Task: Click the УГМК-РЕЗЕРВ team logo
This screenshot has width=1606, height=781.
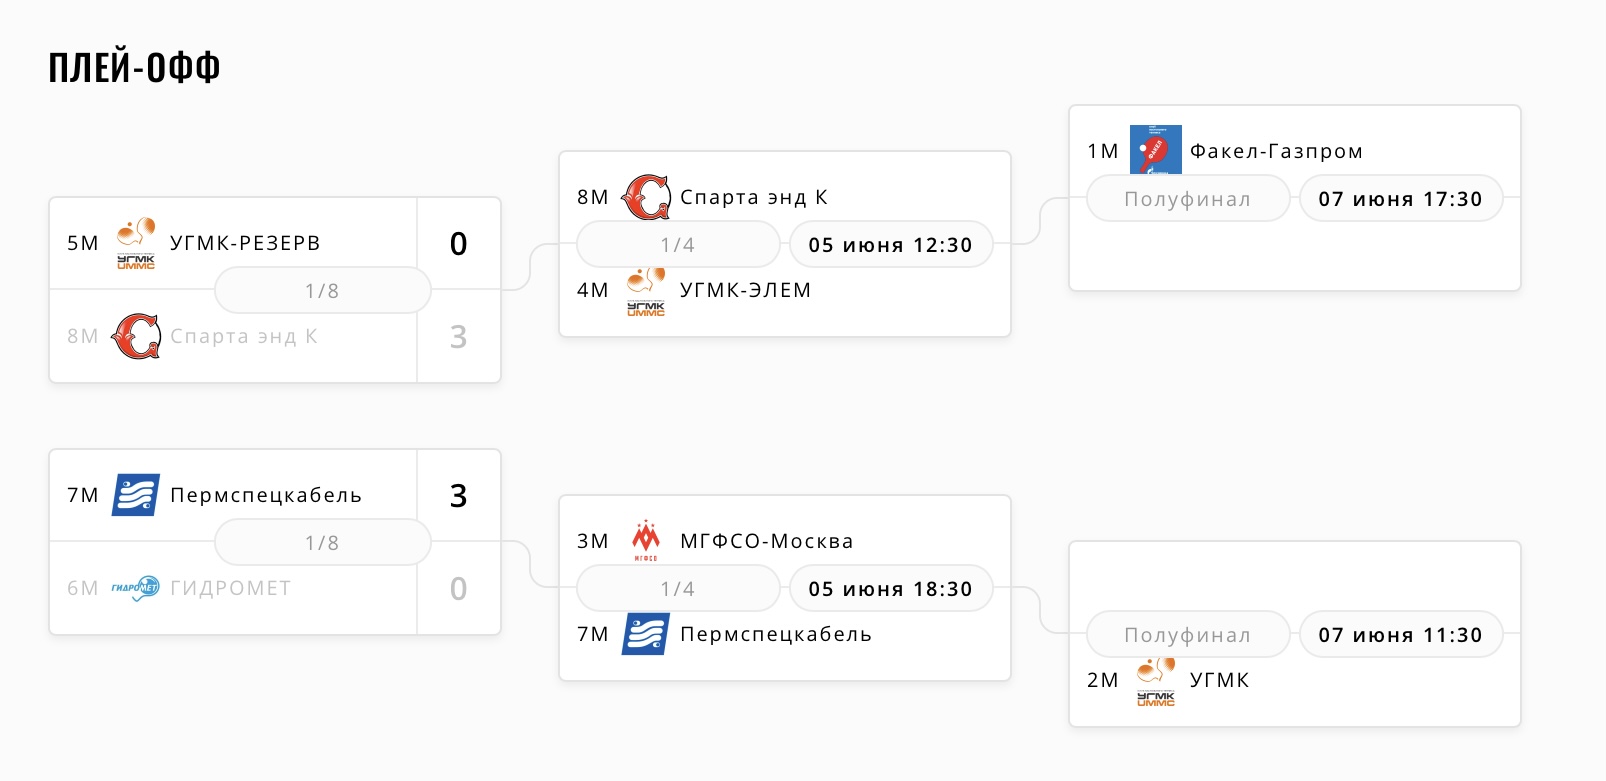Action: pyautogui.click(x=136, y=243)
